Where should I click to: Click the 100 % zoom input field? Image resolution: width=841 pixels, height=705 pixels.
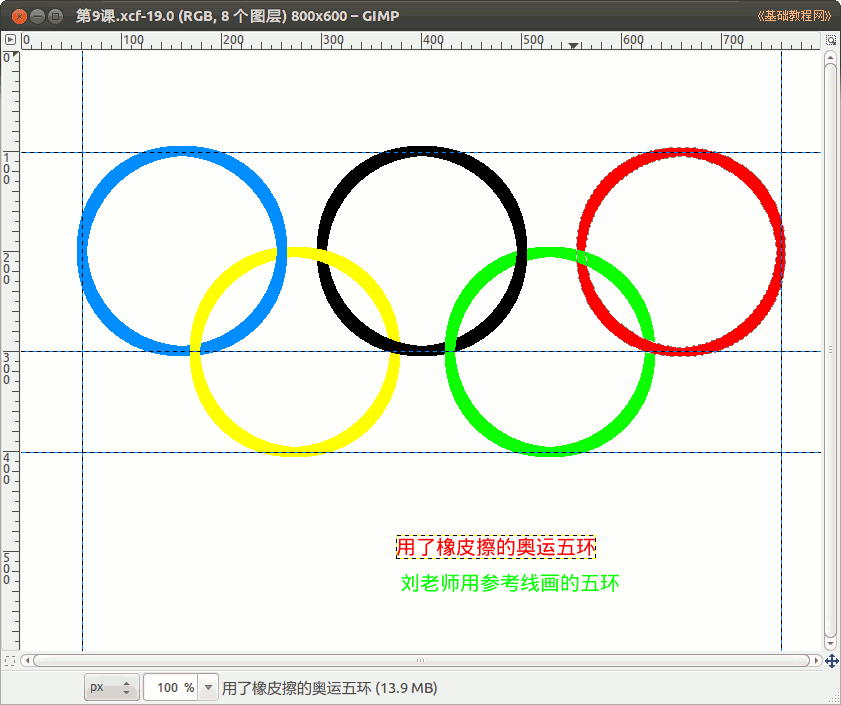point(171,687)
